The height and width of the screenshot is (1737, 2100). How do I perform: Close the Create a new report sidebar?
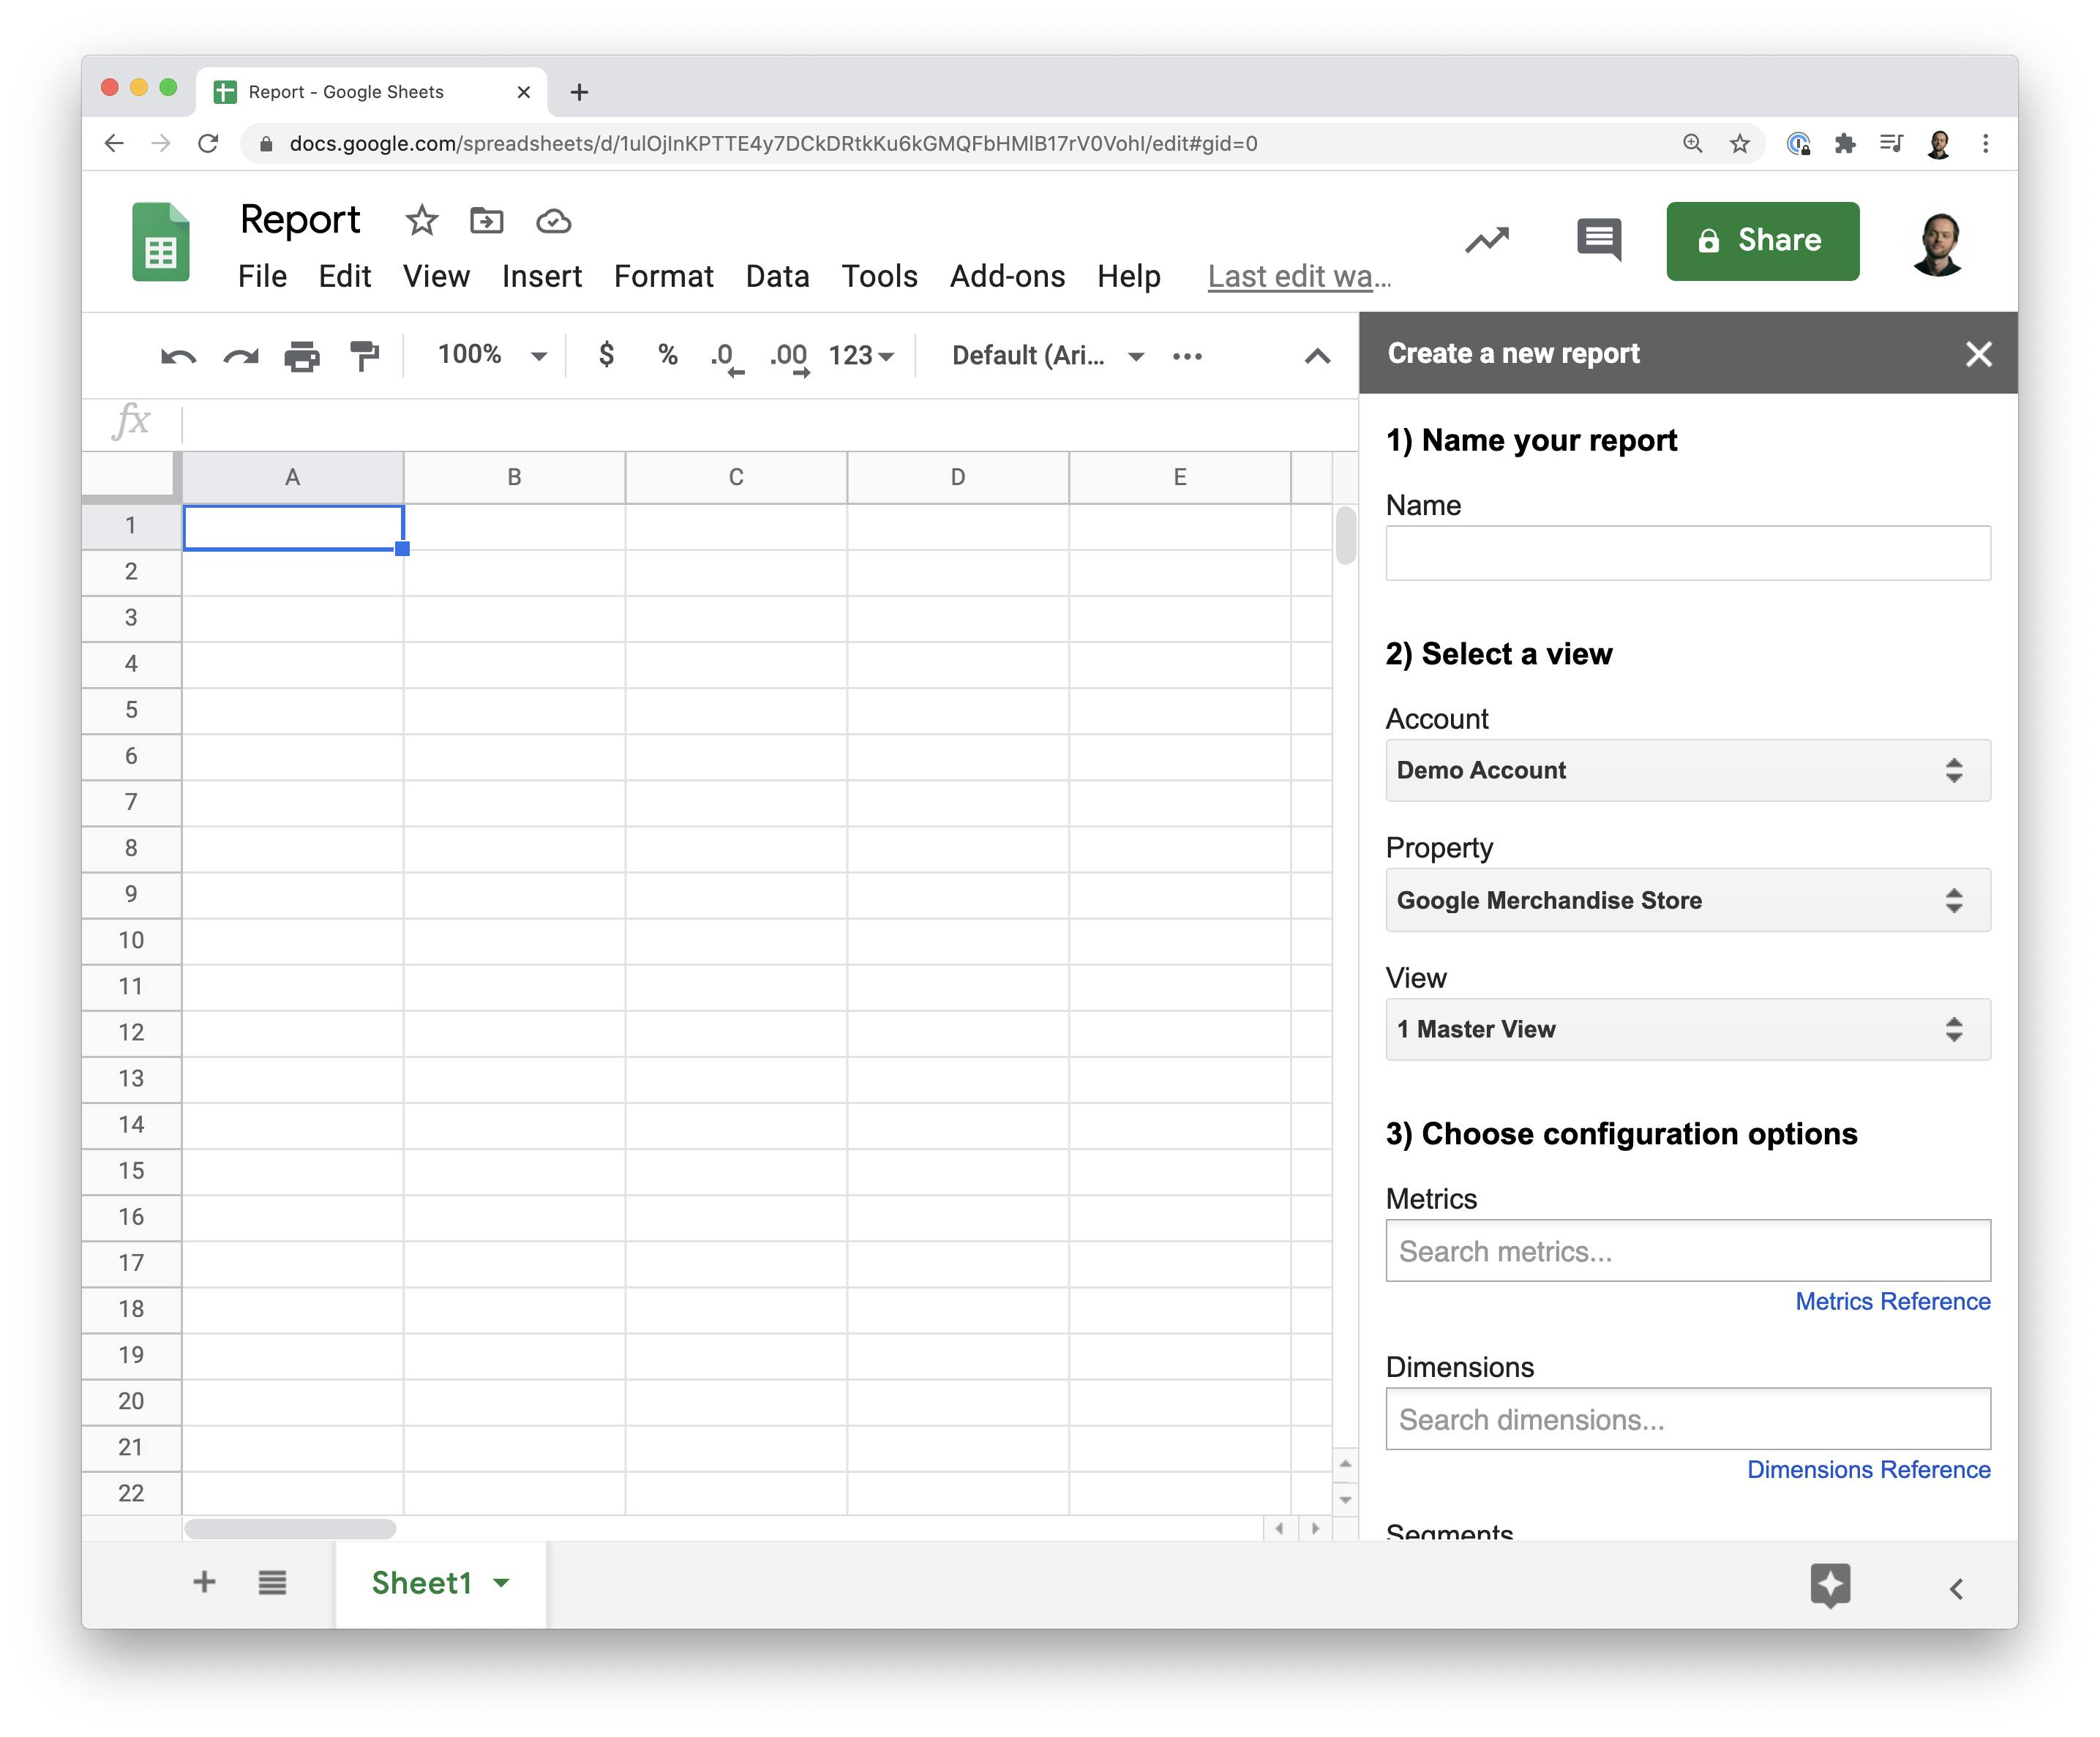[1978, 354]
